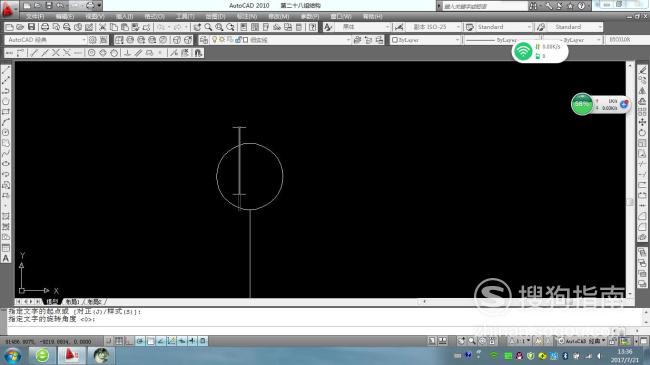
Task: Open the ByLayer color control dropdown
Action: click(x=425, y=40)
